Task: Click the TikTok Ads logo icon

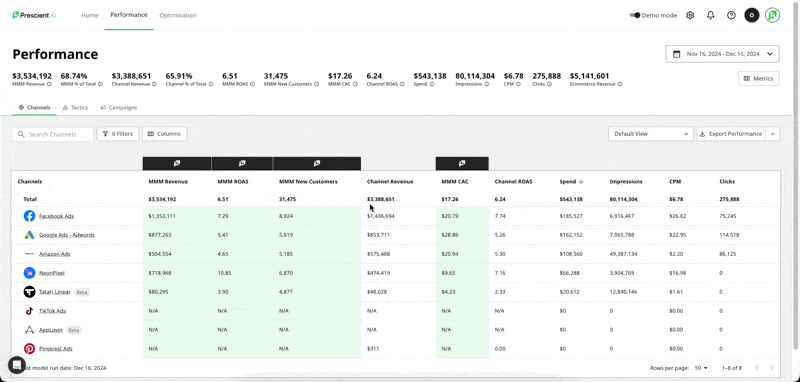Action: coord(29,311)
